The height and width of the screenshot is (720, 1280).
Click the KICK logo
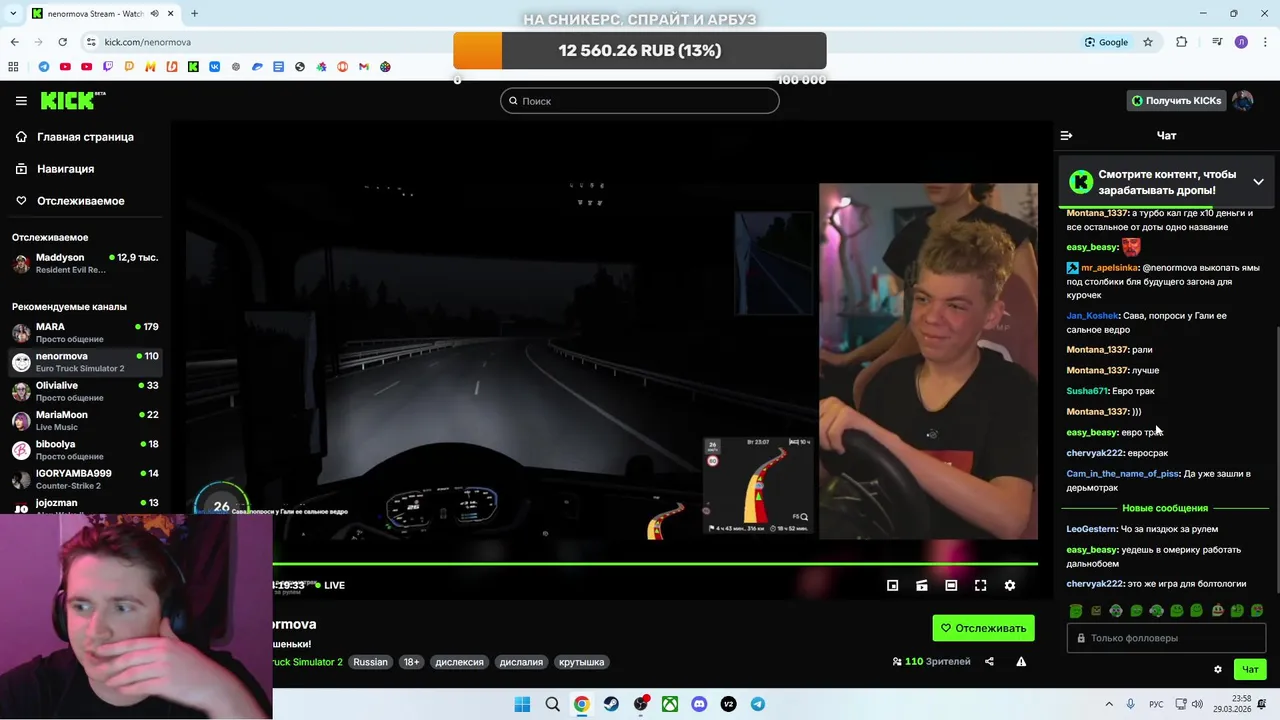coord(72,100)
